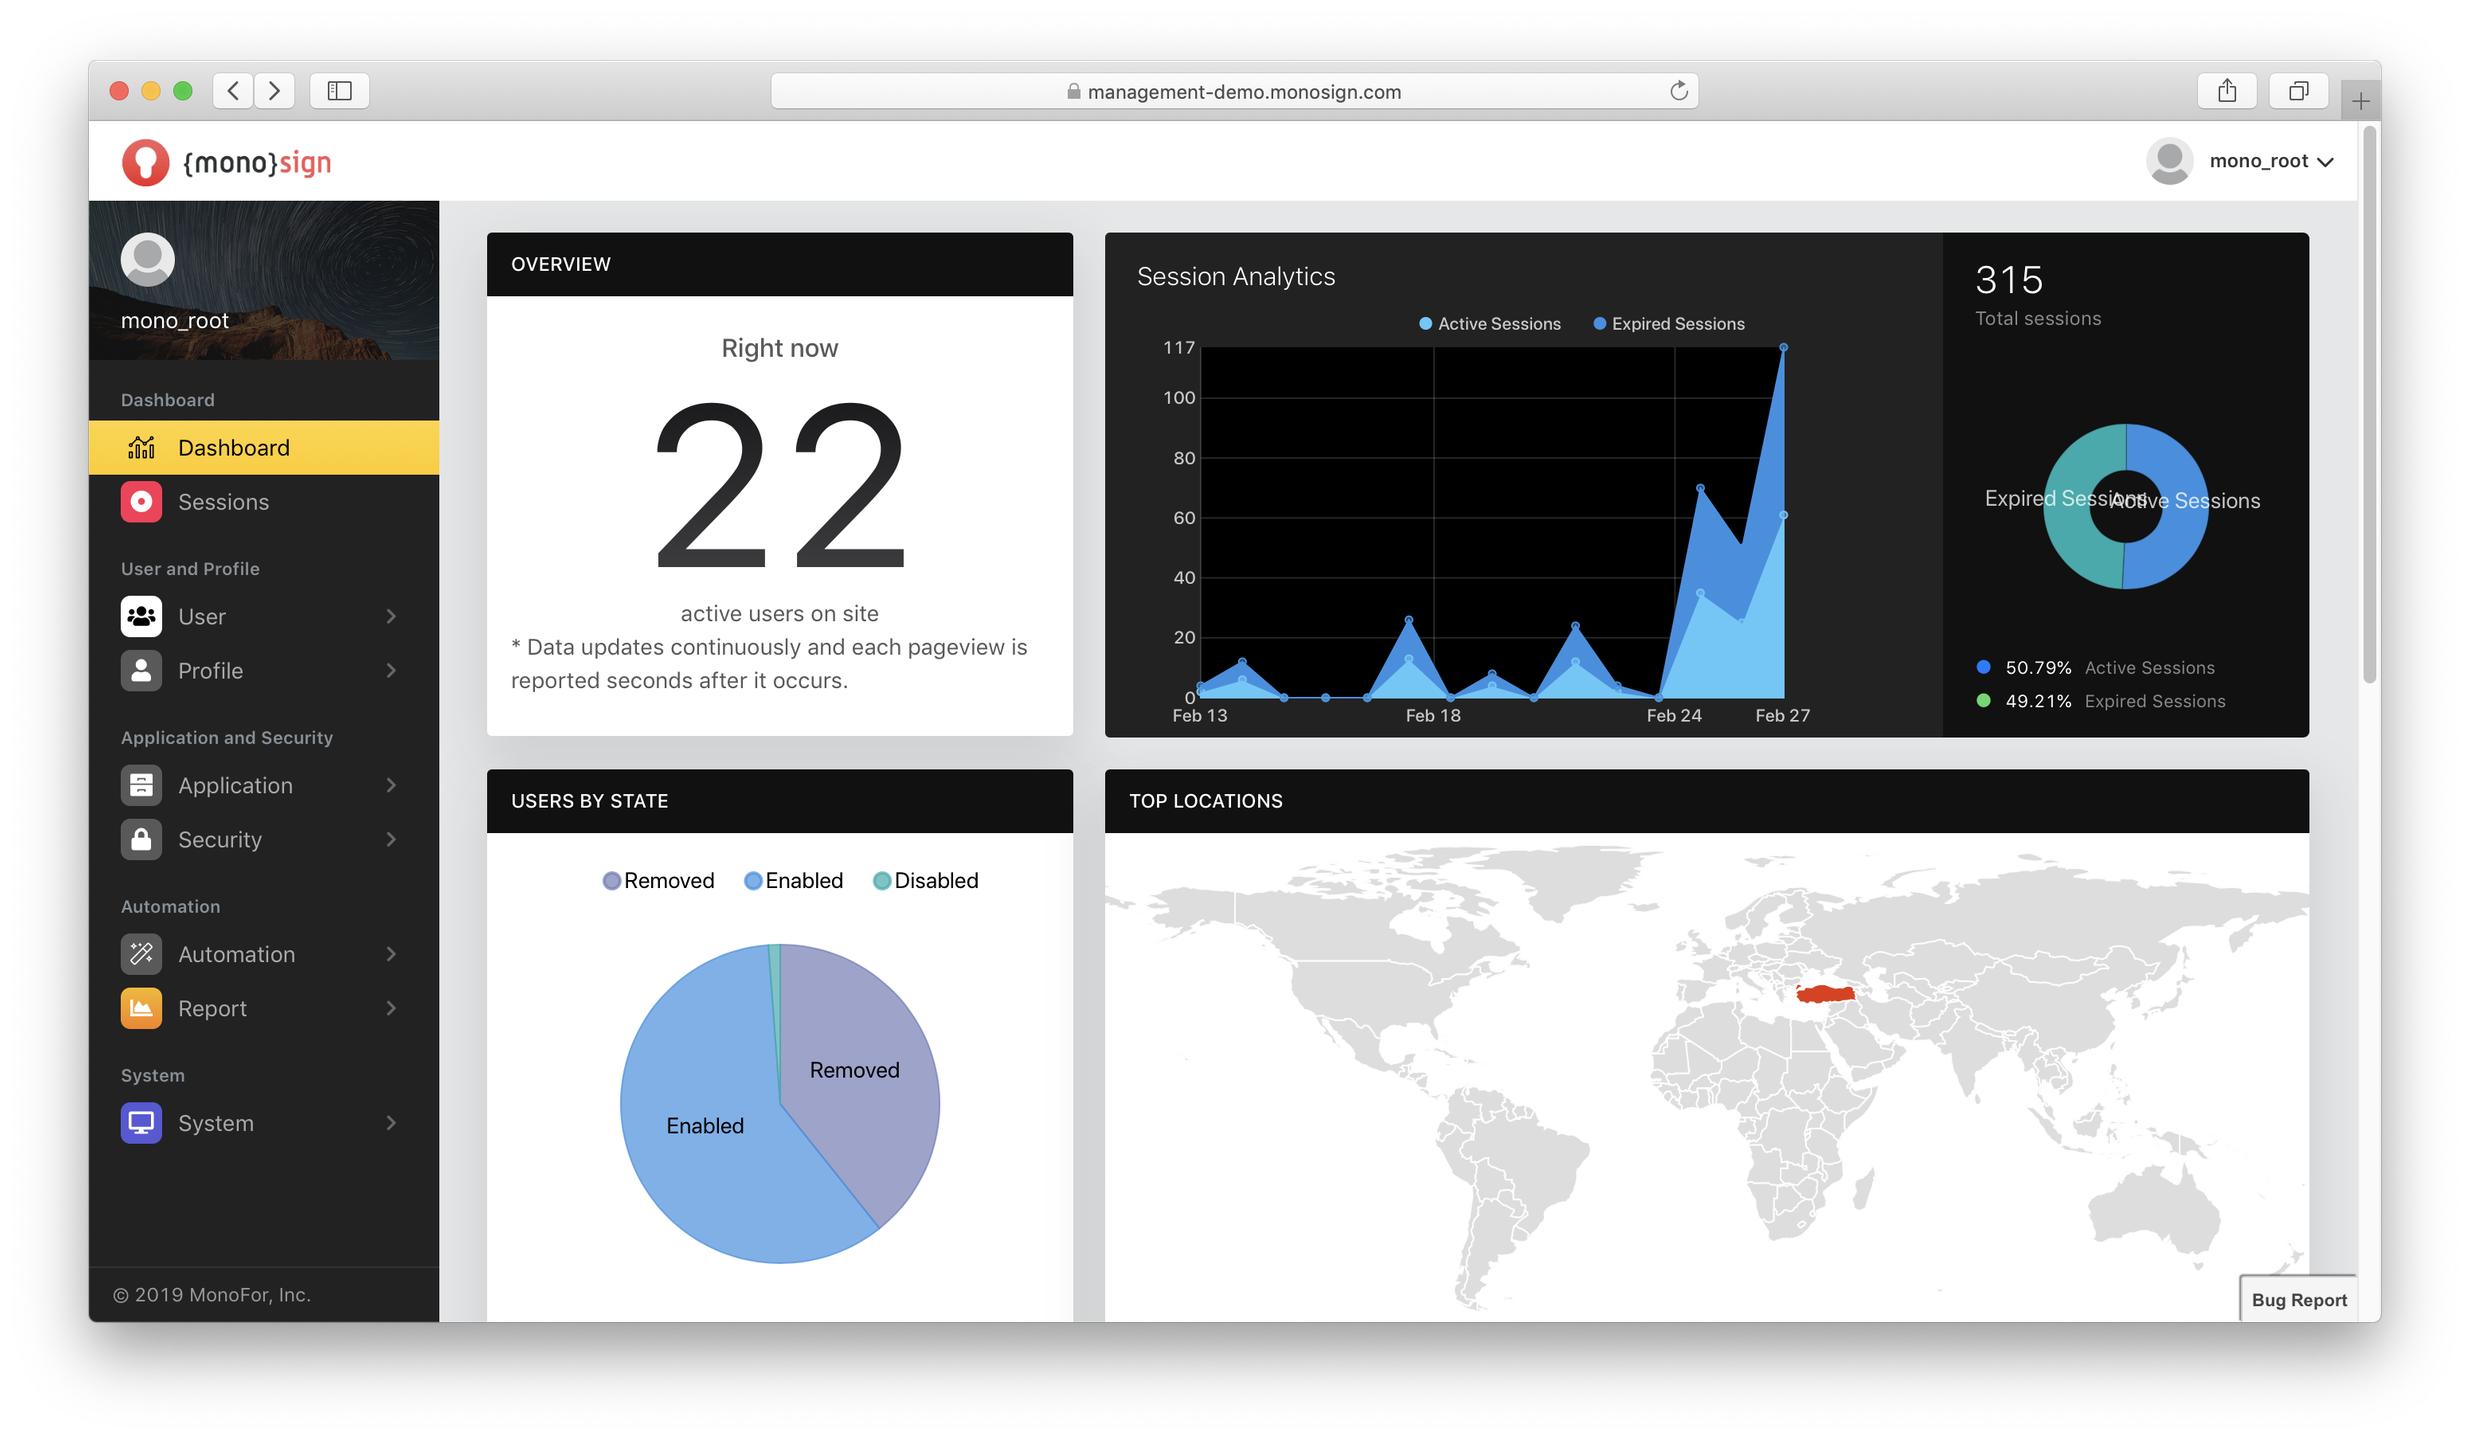Click the Profile person icon
This screenshot has width=2470, height=1440.
[141, 670]
